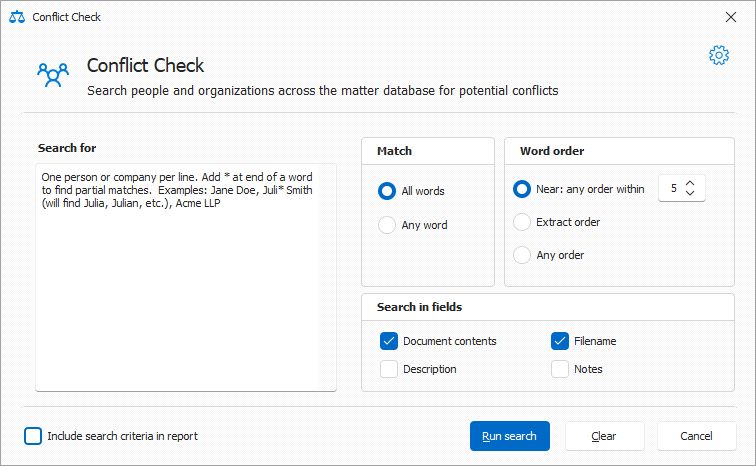Increase the near word distance value
Viewport: 756px width, 466px height.
coord(690,184)
